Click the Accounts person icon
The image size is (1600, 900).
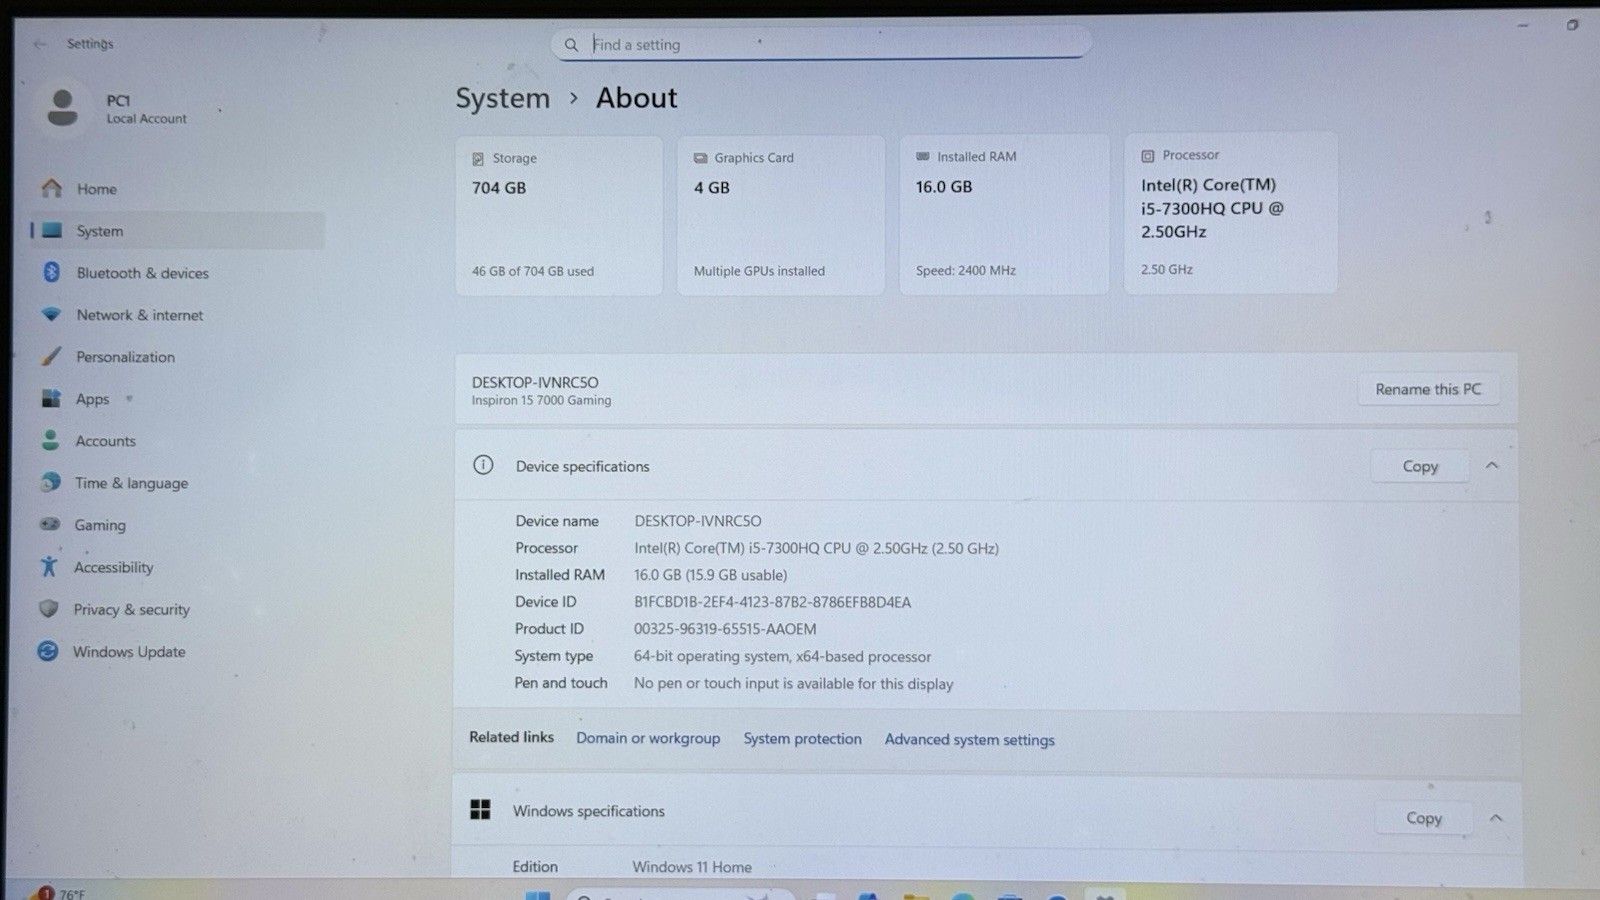coord(50,440)
